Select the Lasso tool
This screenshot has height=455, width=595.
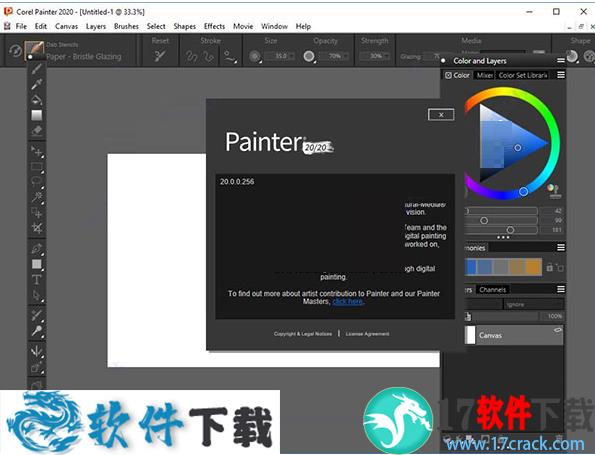[36, 182]
